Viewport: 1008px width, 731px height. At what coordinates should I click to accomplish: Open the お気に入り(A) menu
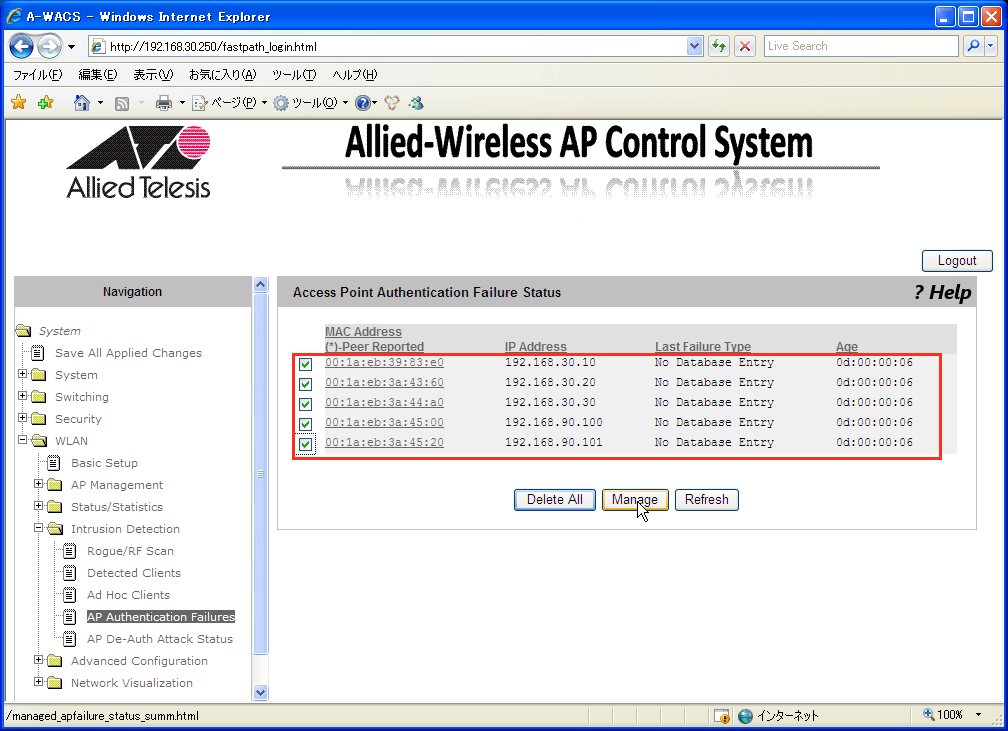pos(222,75)
